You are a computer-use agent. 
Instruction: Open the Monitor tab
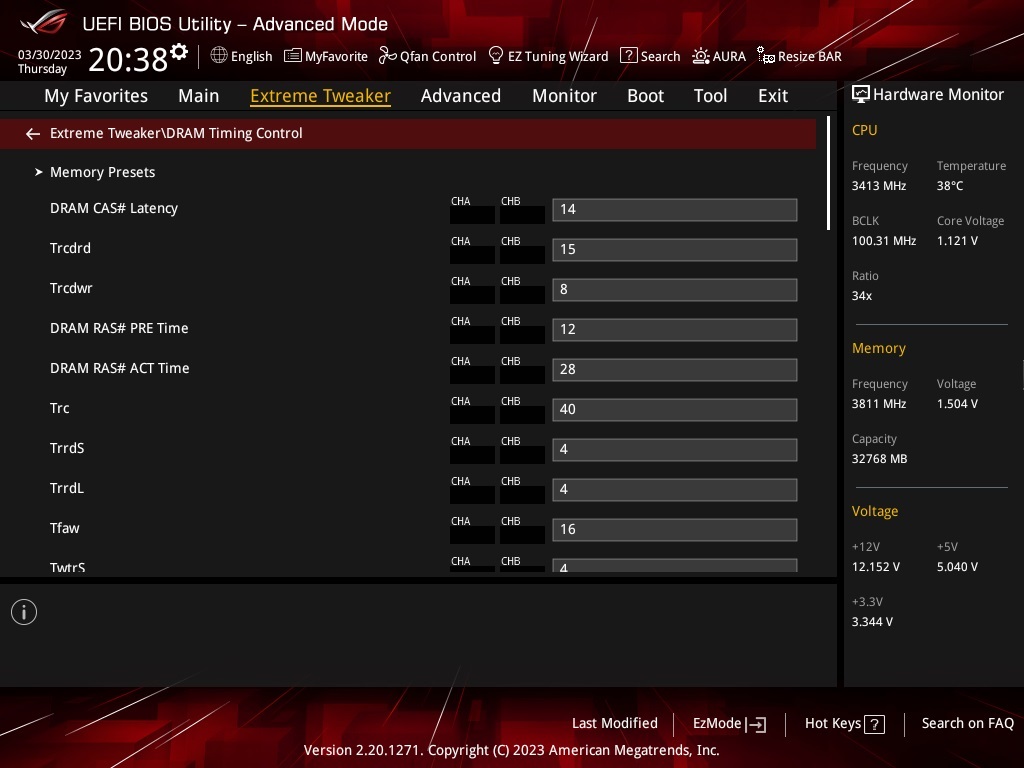tap(564, 96)
